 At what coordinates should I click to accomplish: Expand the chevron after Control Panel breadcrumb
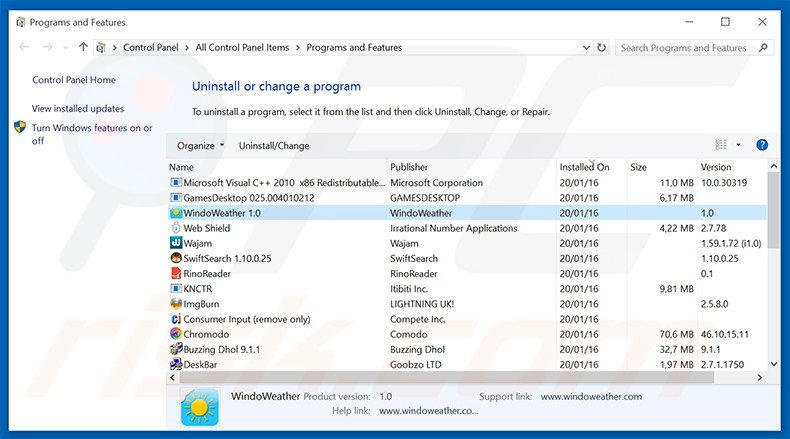pyautogui.click(x=187, y=47)
